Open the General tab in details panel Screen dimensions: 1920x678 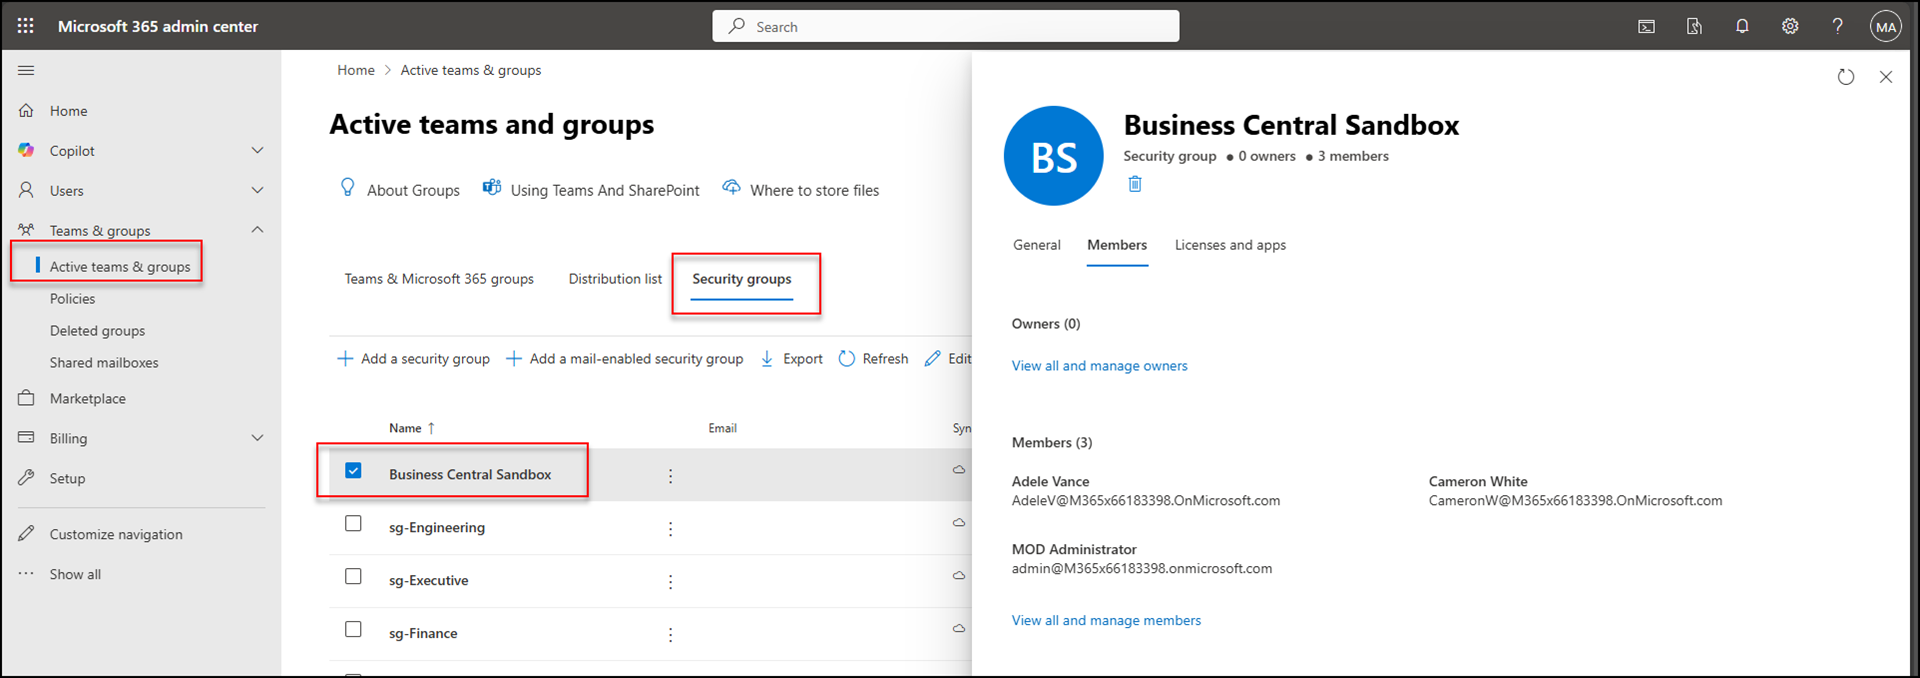pos(1036,245)
